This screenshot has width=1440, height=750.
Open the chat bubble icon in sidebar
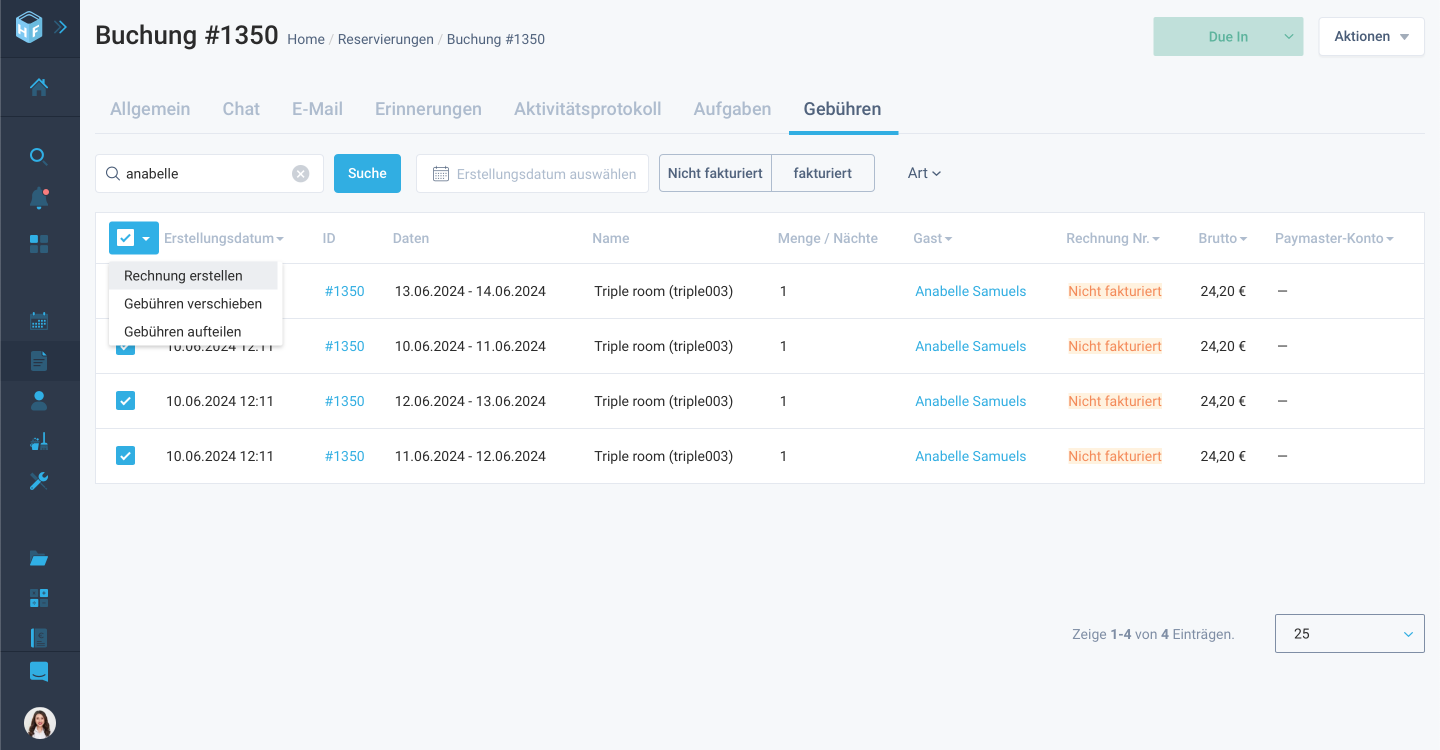pyautogui.click(x=39, y=672)
